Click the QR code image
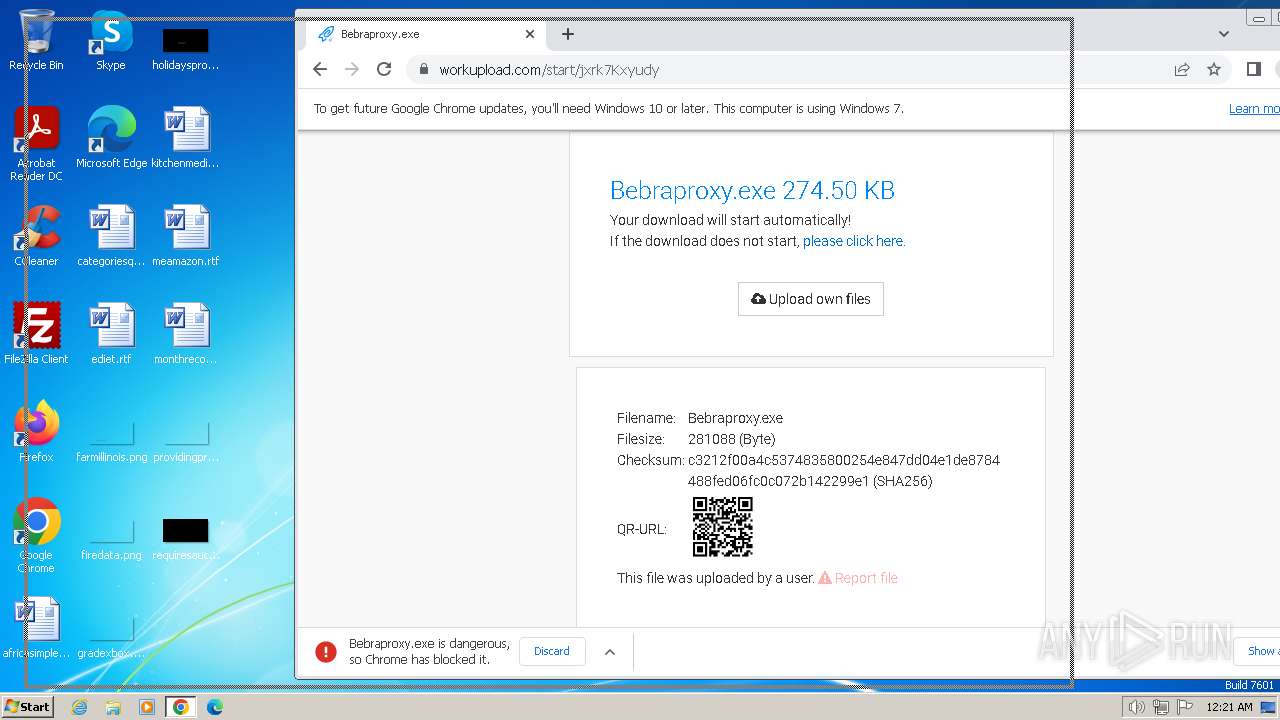1280x720 pixels. (x=723, y=527)
